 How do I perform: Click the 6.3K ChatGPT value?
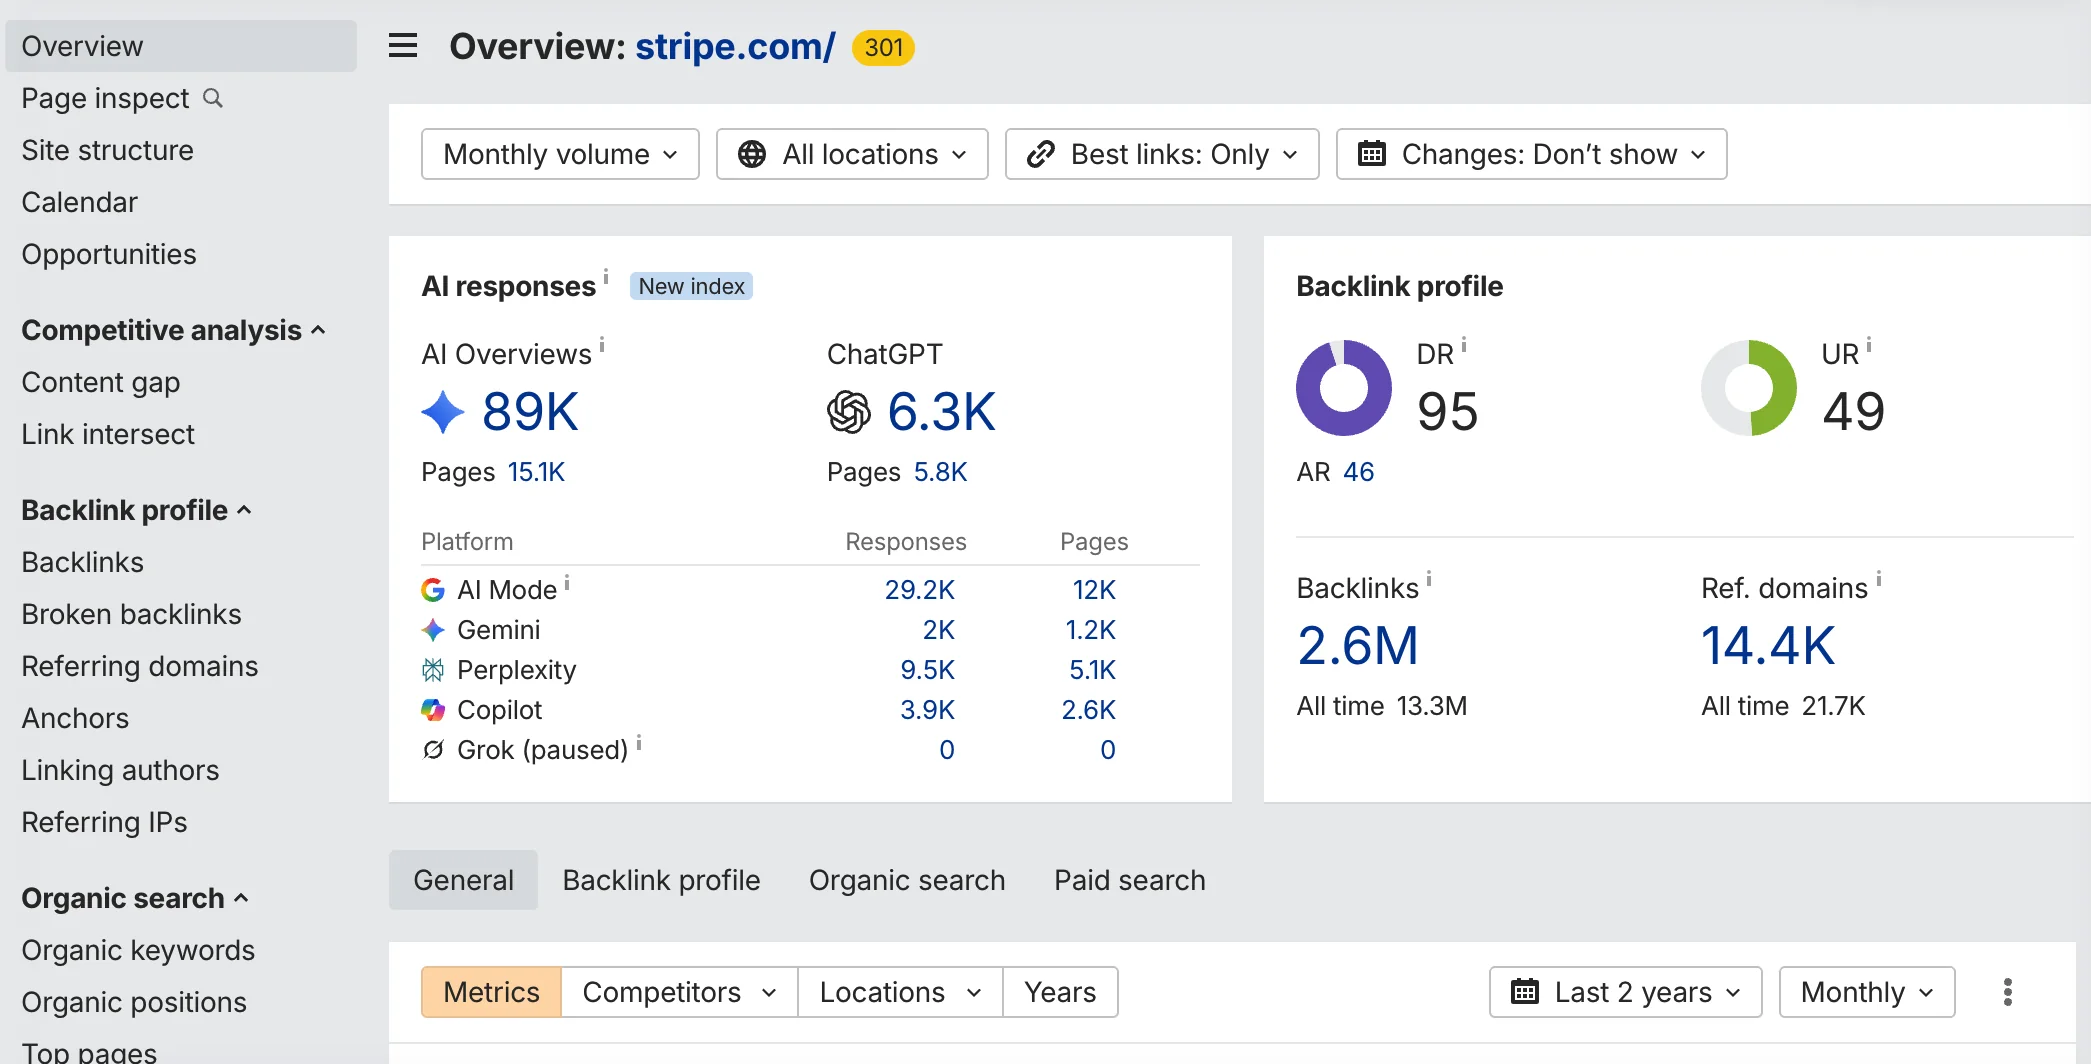click(x=941, y=412)
